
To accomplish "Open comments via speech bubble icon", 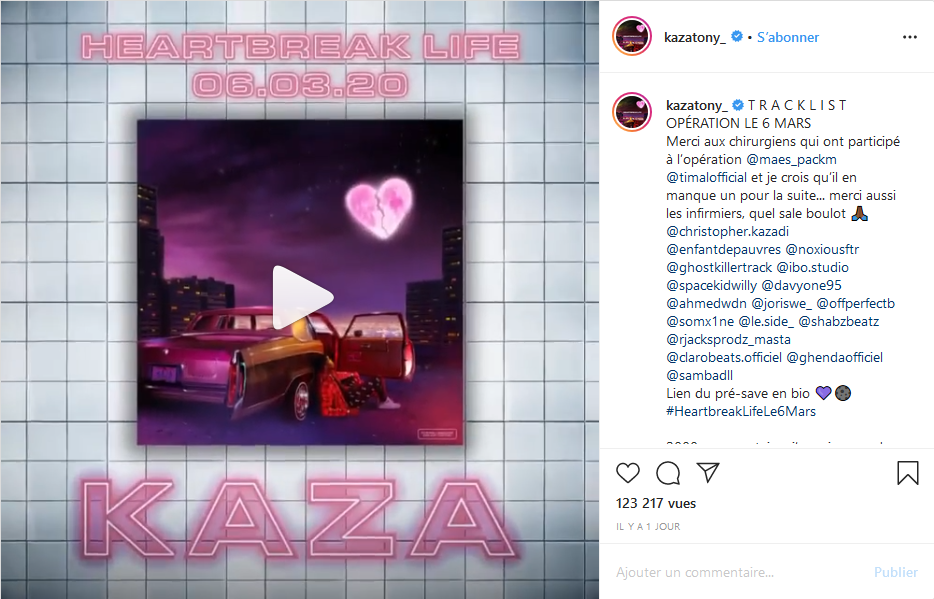I will tap(668, 473).
